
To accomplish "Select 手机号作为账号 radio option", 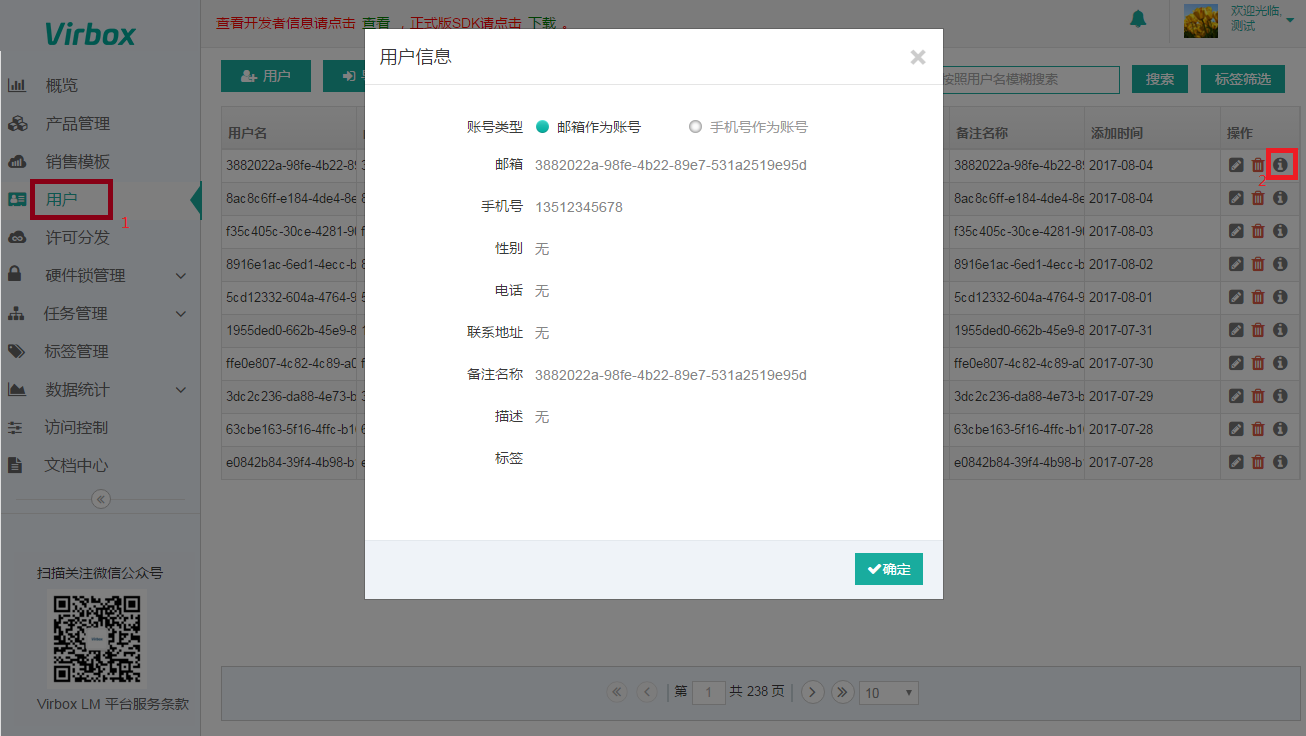I will [696, 127].
